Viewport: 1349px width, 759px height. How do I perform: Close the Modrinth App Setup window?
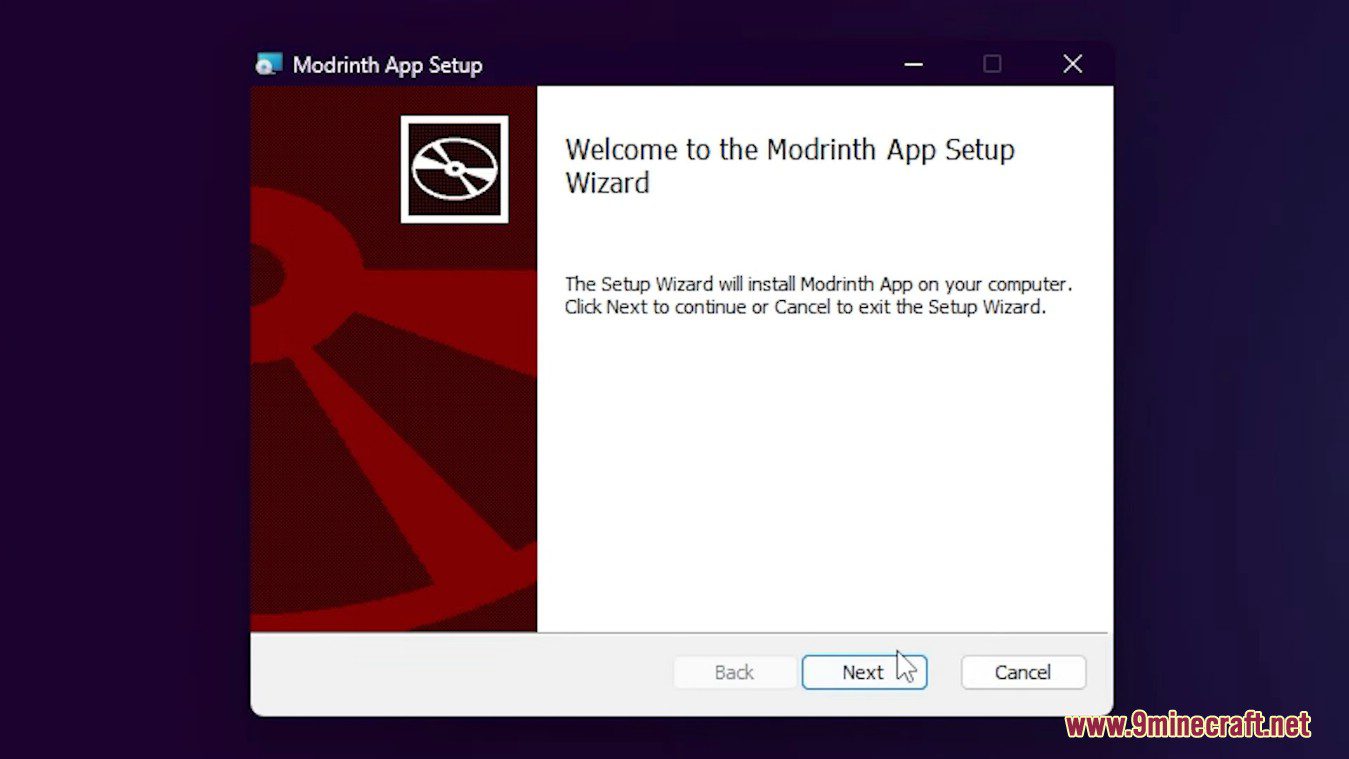pyautogui.click(x=1073, y=64)
